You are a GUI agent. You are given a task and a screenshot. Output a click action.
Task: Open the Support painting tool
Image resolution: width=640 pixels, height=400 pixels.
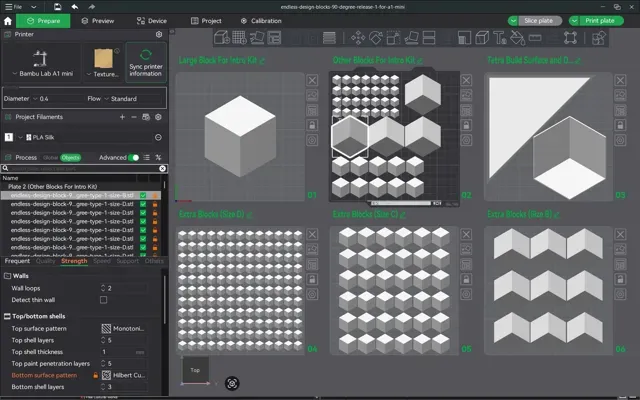click(464, 38)
